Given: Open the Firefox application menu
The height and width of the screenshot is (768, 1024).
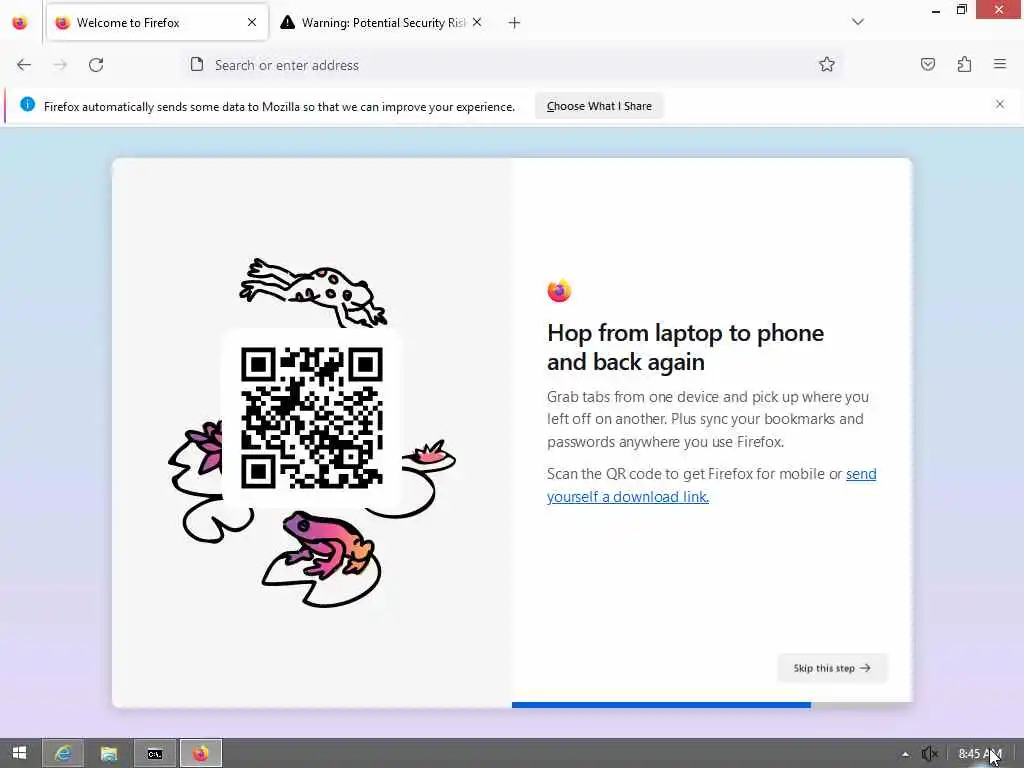Looking at the screenshot, I should (1000, 64).
